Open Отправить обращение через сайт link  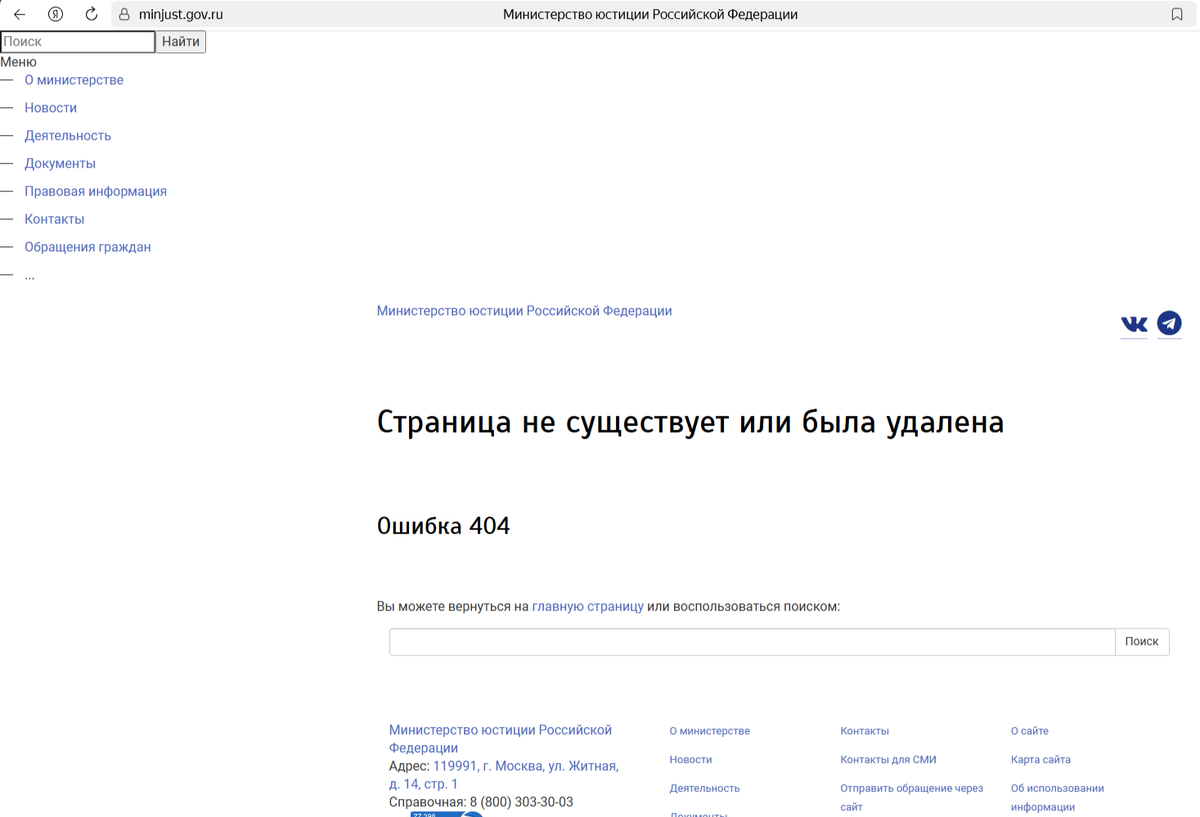(912, 797)
